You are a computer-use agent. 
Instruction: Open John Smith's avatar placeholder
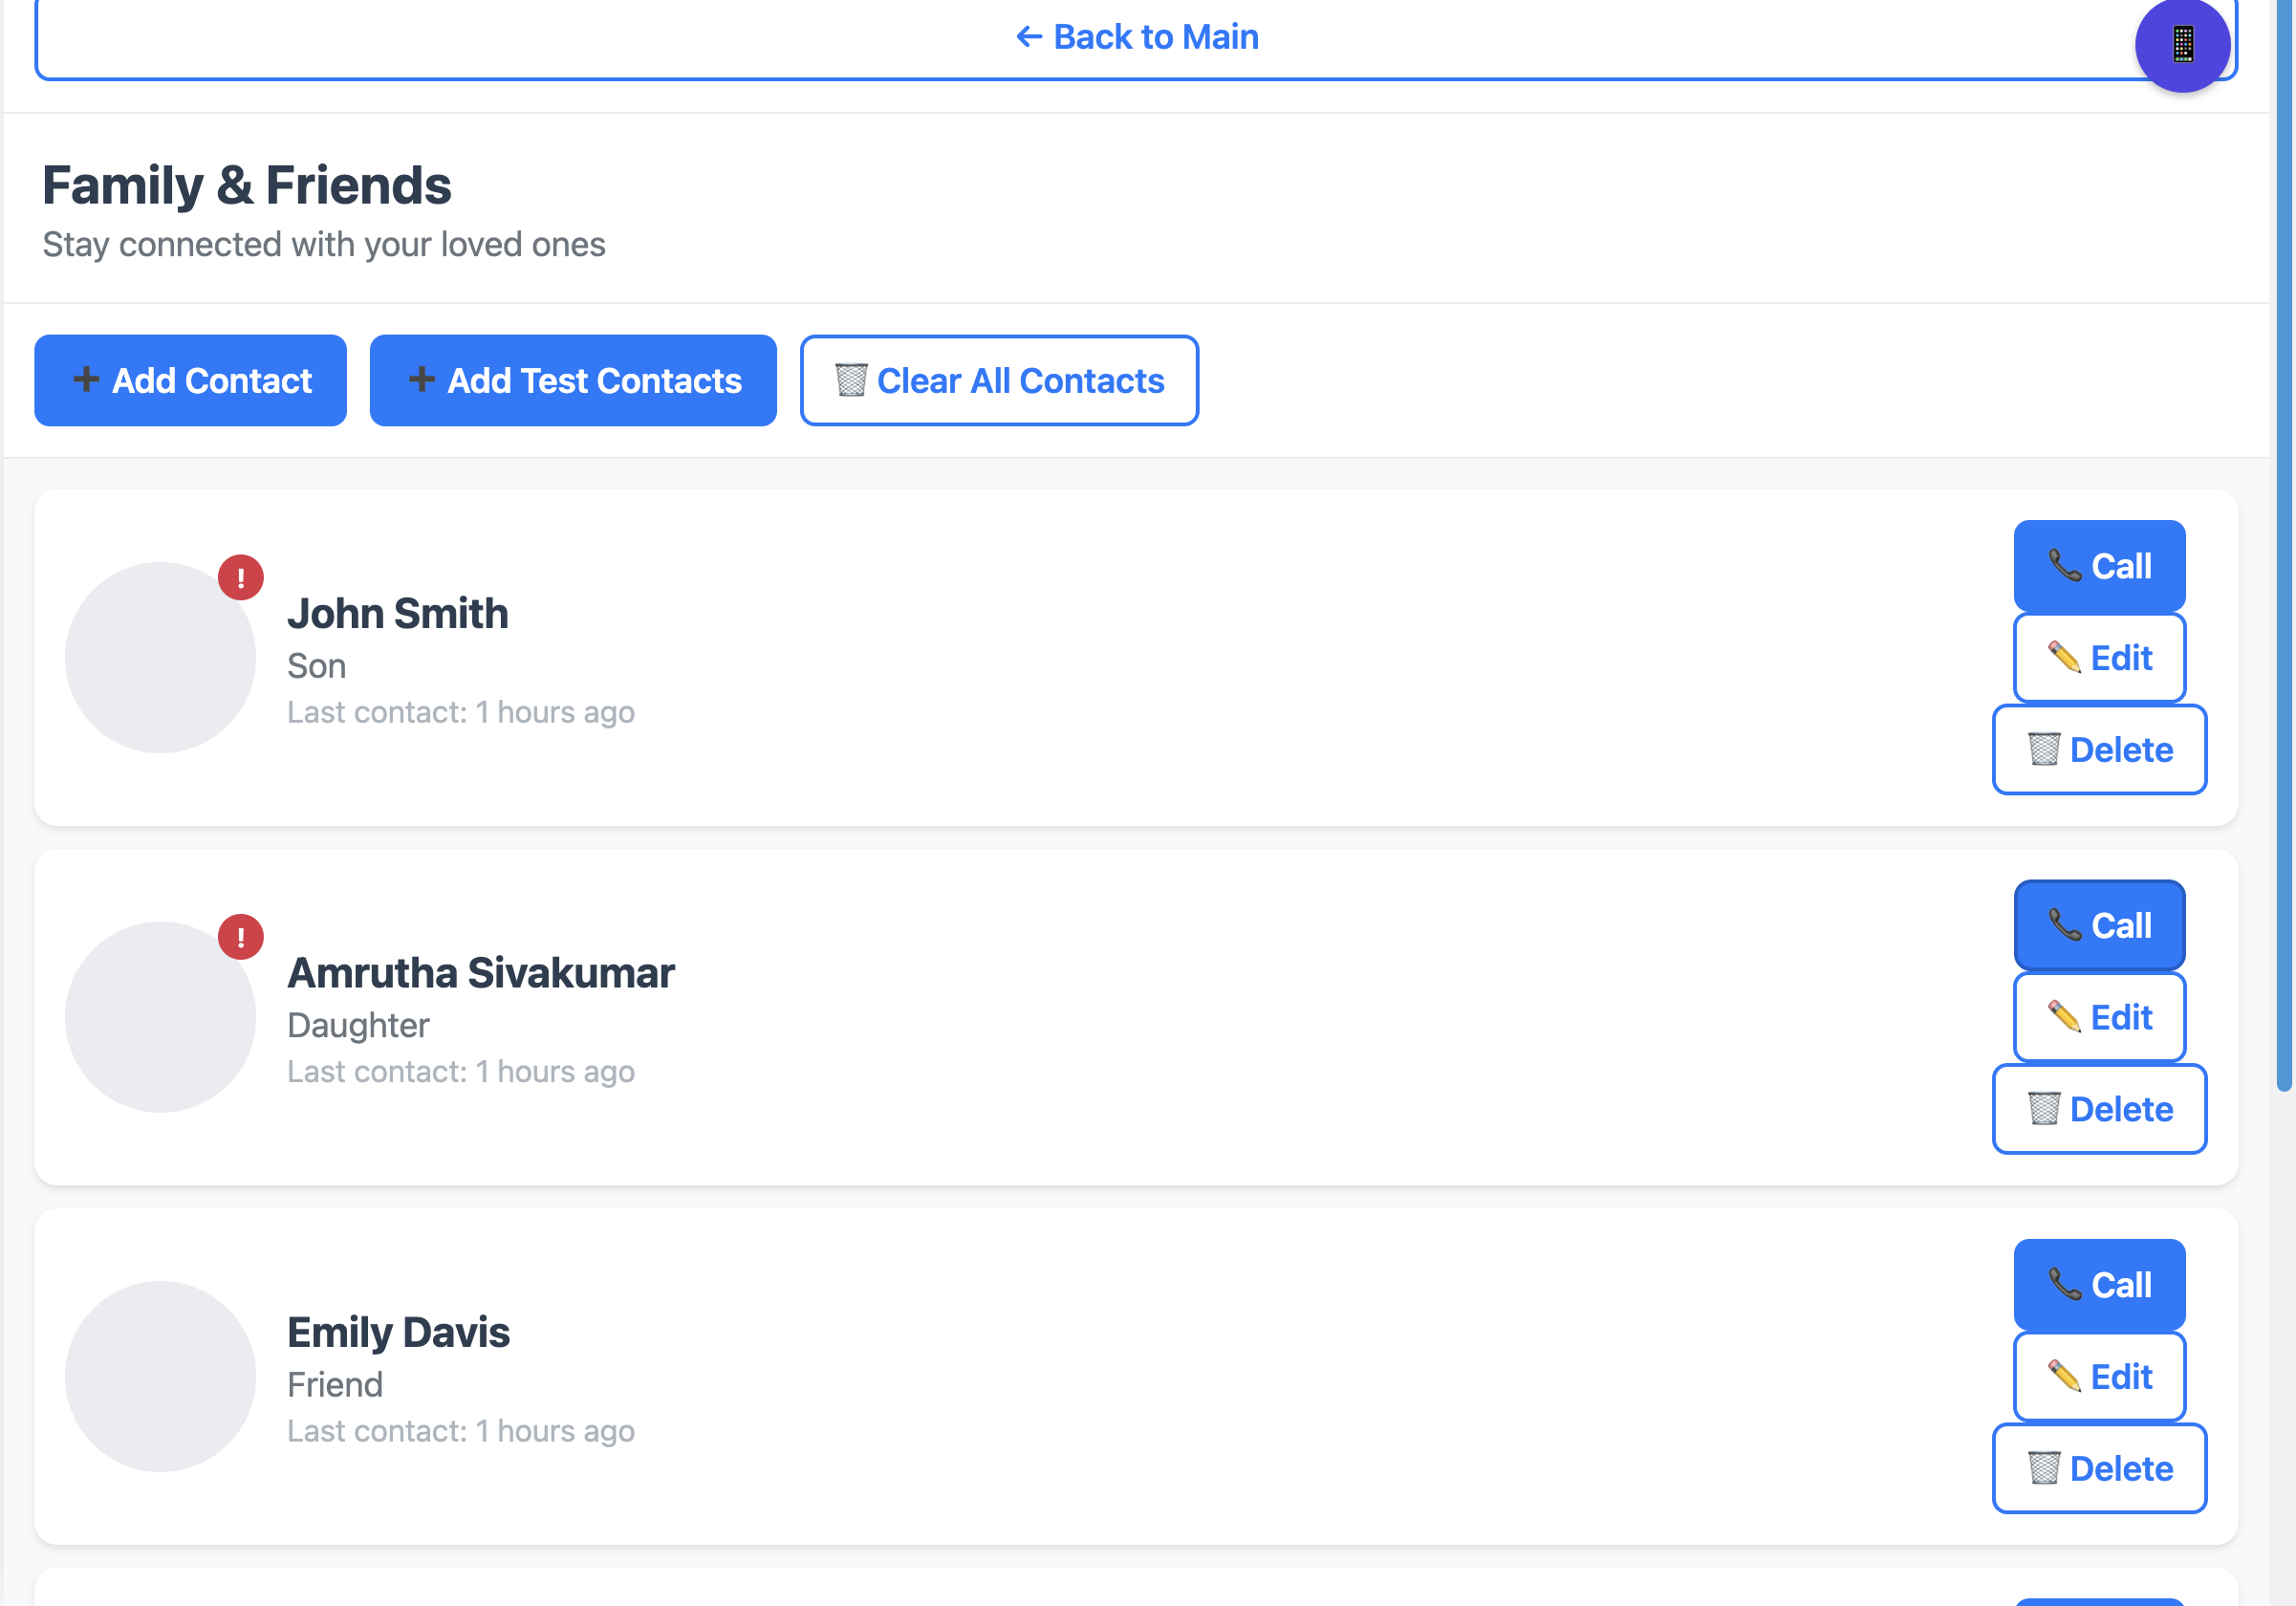(x=160, y=657)
